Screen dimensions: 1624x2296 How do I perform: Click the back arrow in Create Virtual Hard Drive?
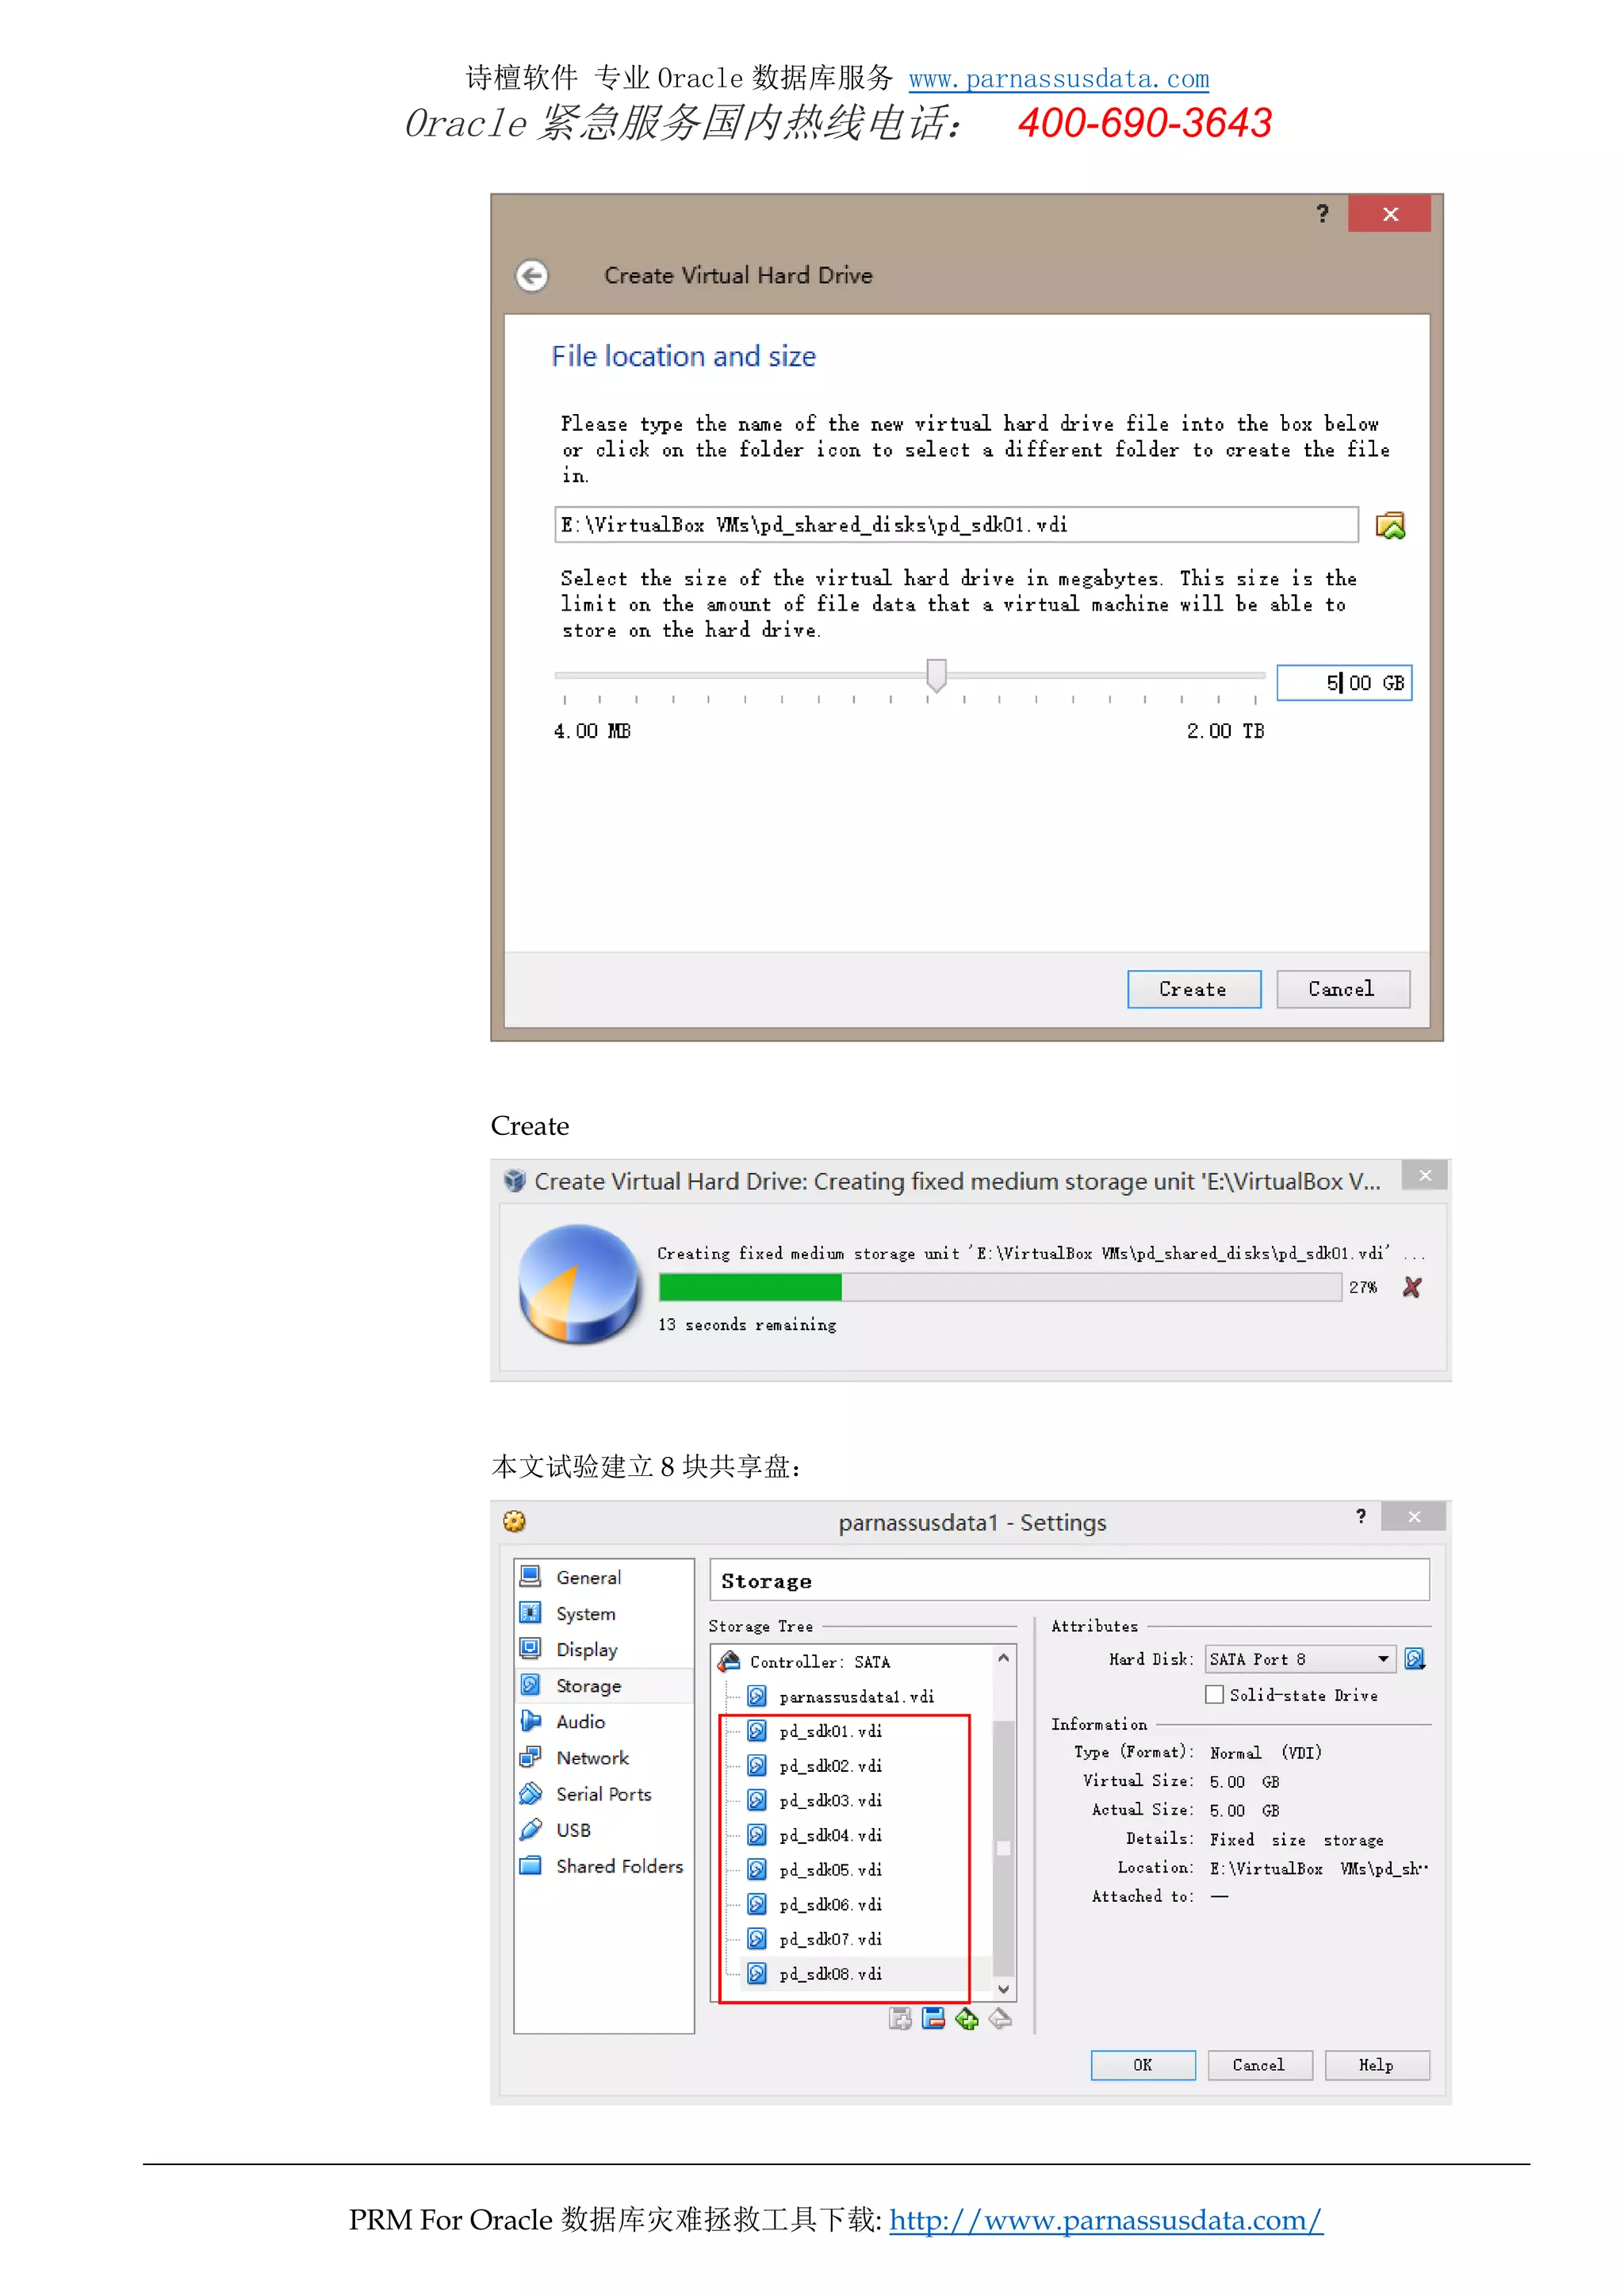532,275
